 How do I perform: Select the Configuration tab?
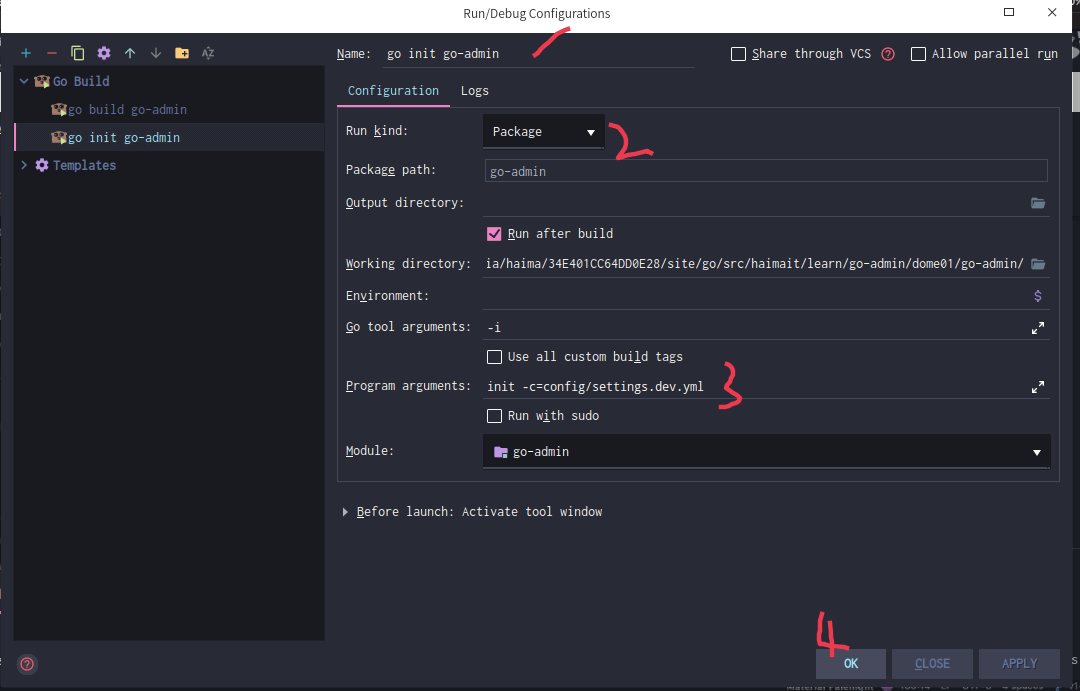point(393,91)
